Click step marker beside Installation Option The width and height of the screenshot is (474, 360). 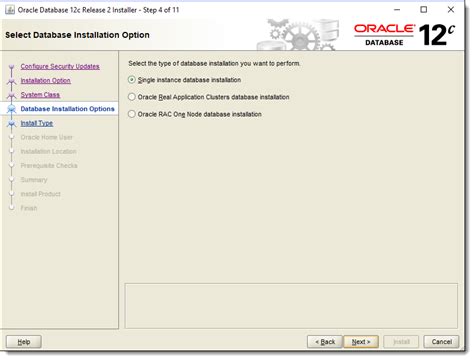pos(12,81)
